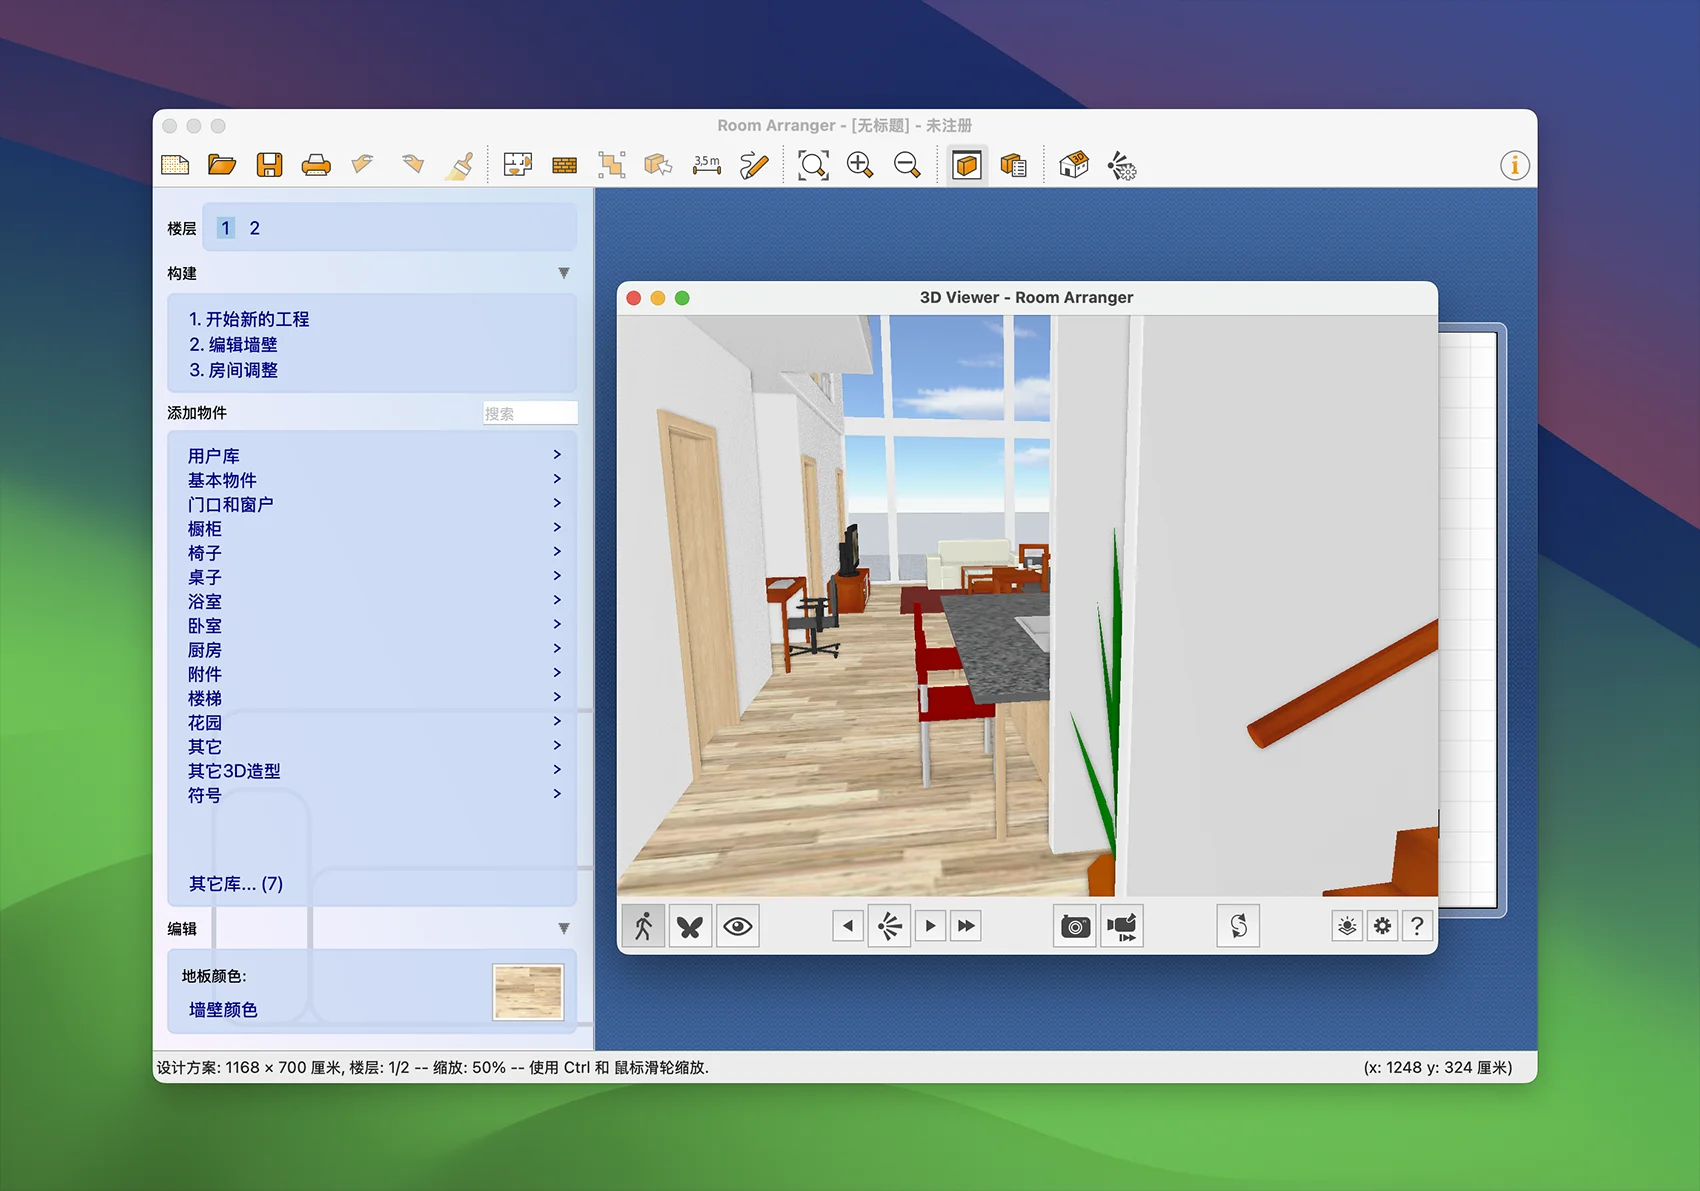
Task: Open the lighting sun settings in 3D Viewer
Action: point(1347,926)
